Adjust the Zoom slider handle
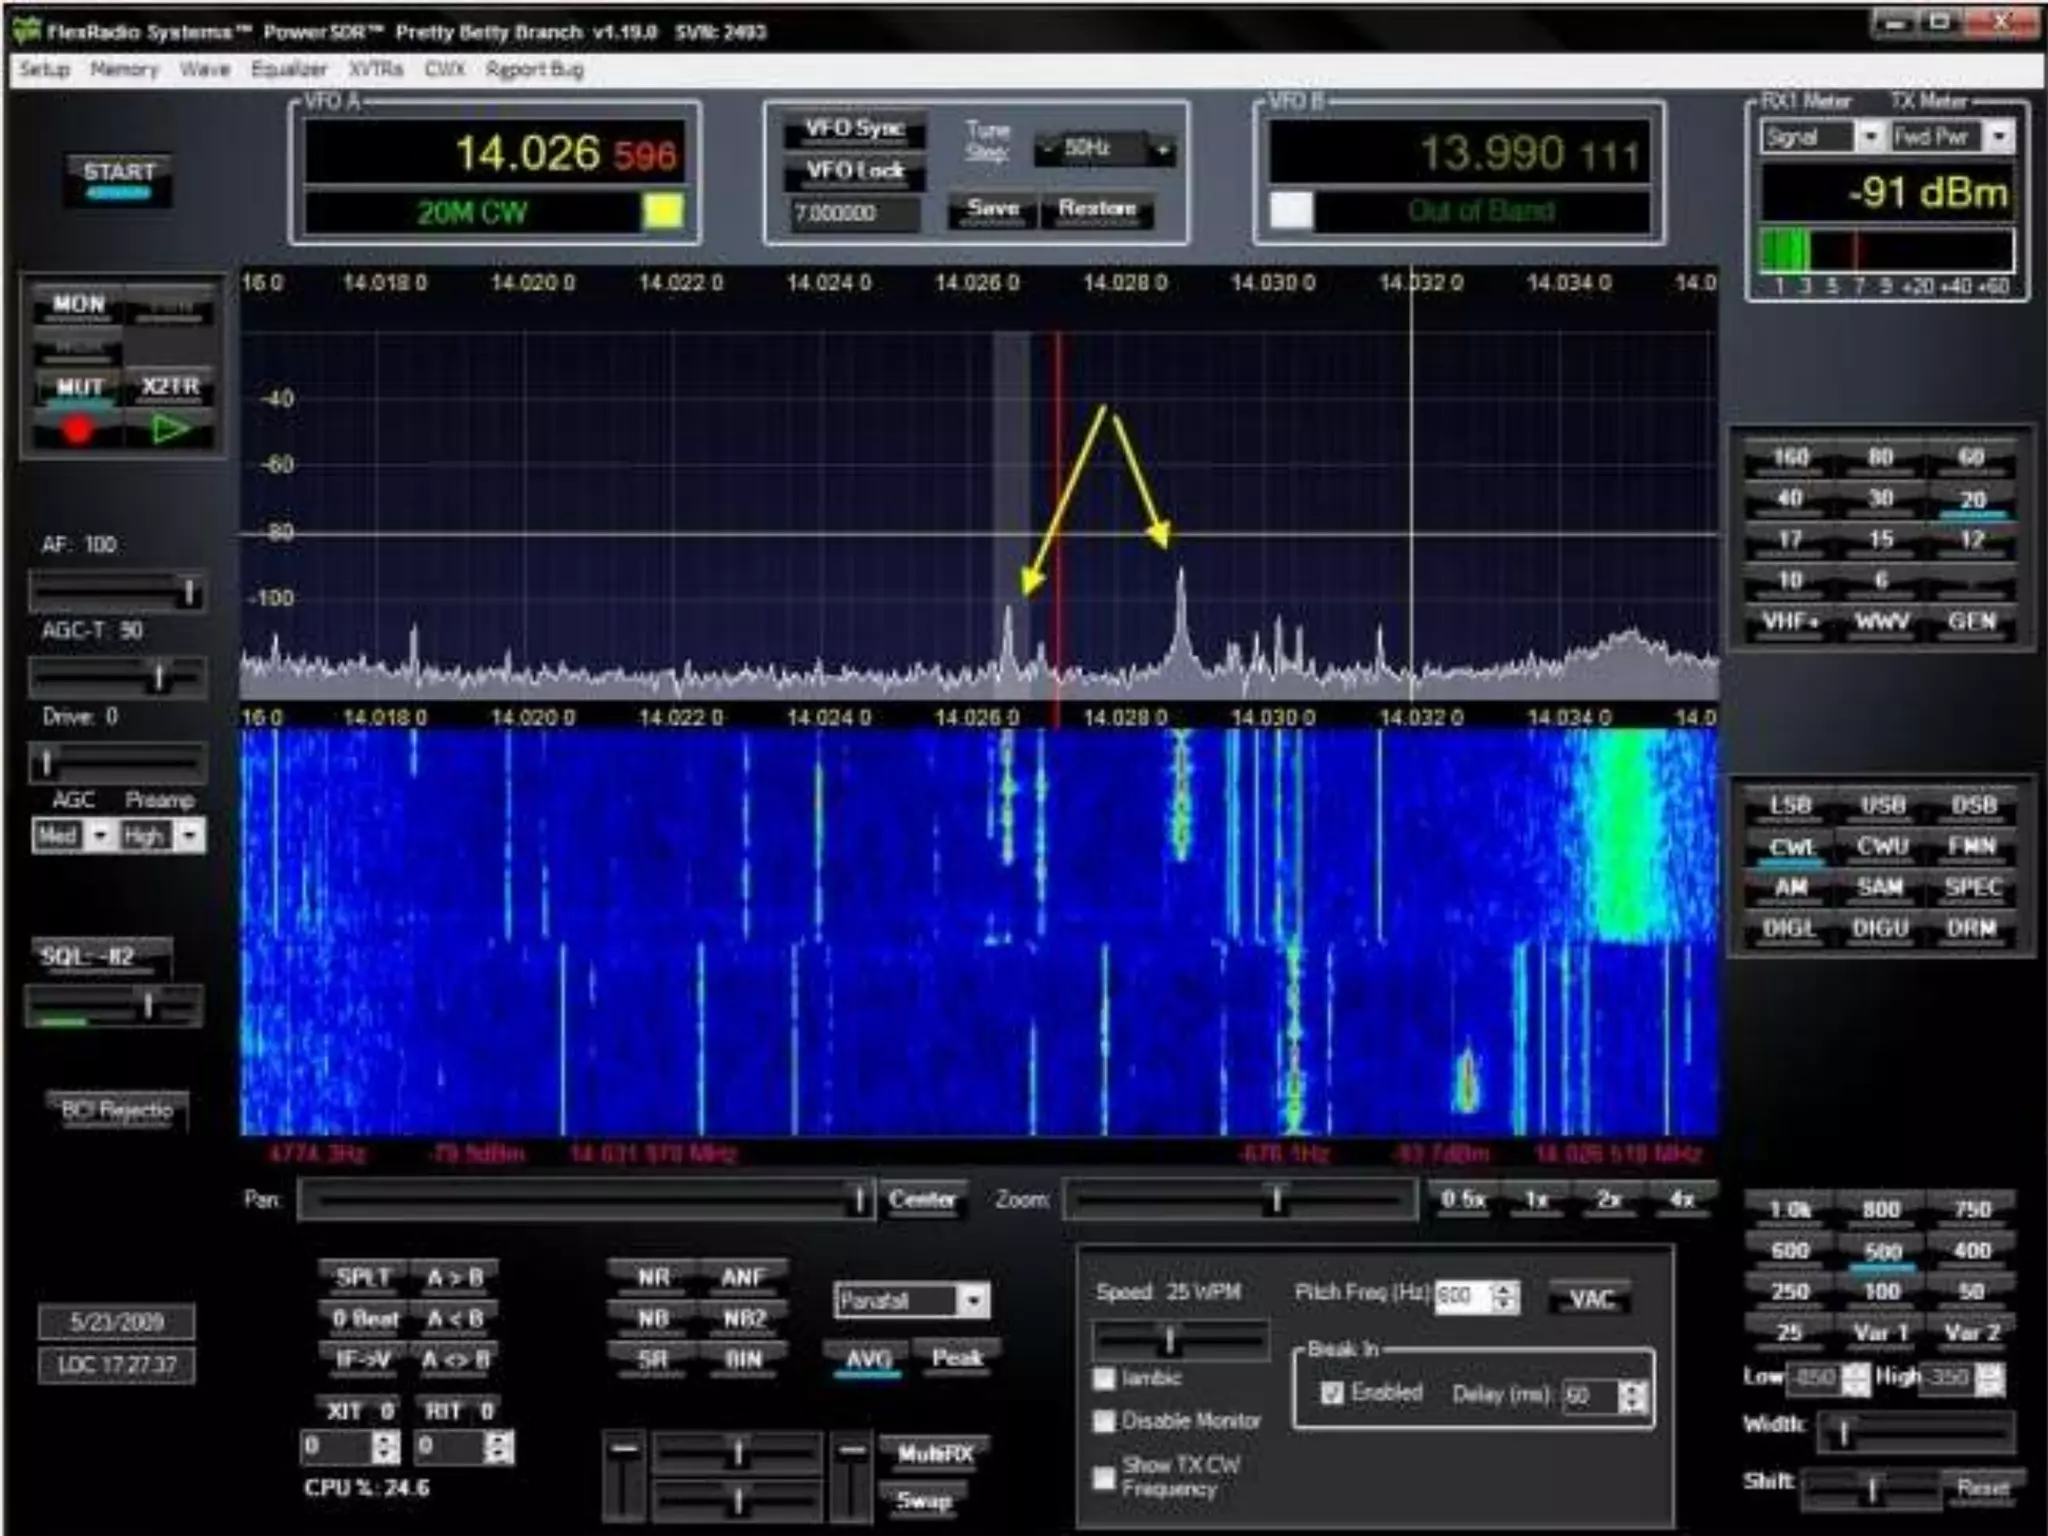The height and width of the screenshot is (1536, 2048). click(1276, 1199)
